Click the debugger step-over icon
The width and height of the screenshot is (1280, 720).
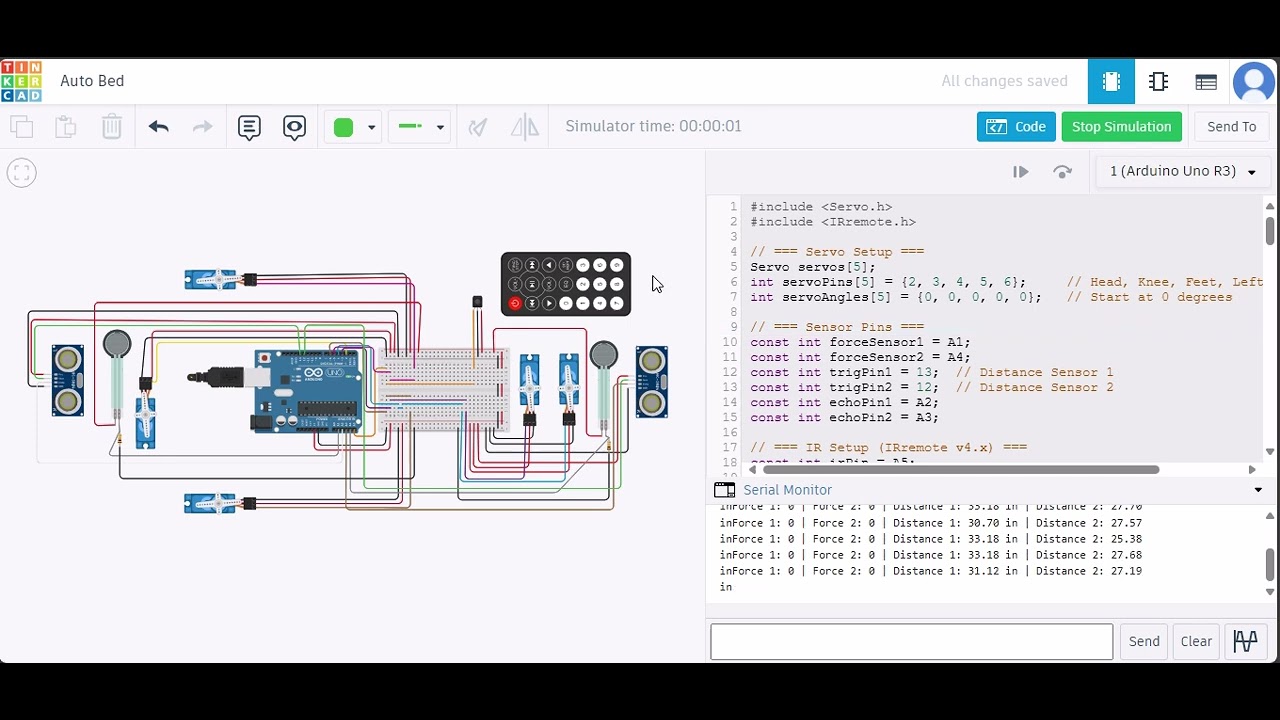(x=1063, y=172)
